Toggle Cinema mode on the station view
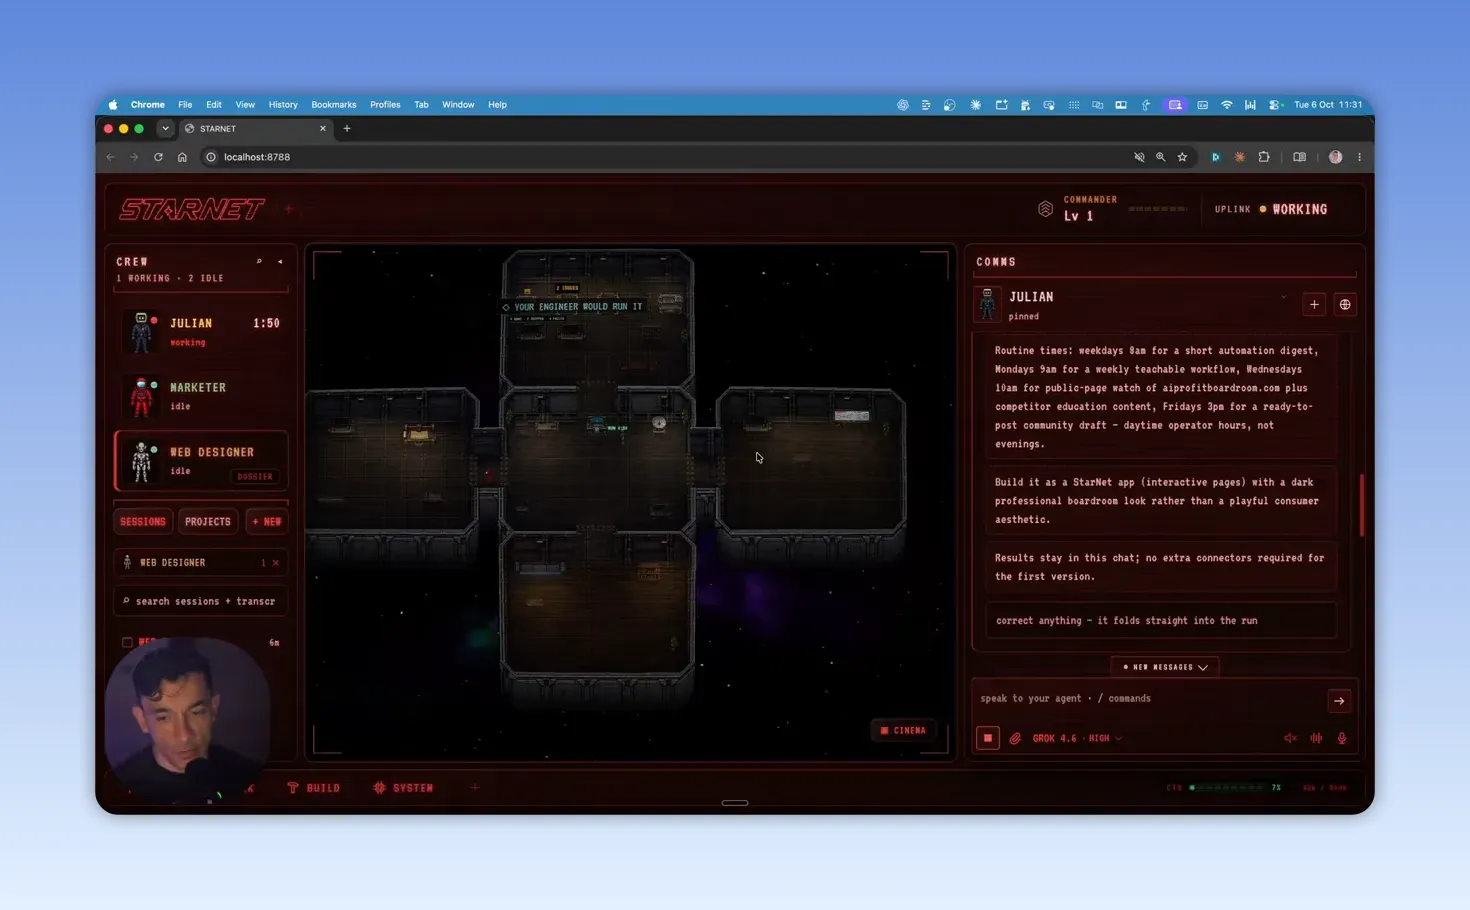Screen dimensions: 1470x910 point(903,730)
